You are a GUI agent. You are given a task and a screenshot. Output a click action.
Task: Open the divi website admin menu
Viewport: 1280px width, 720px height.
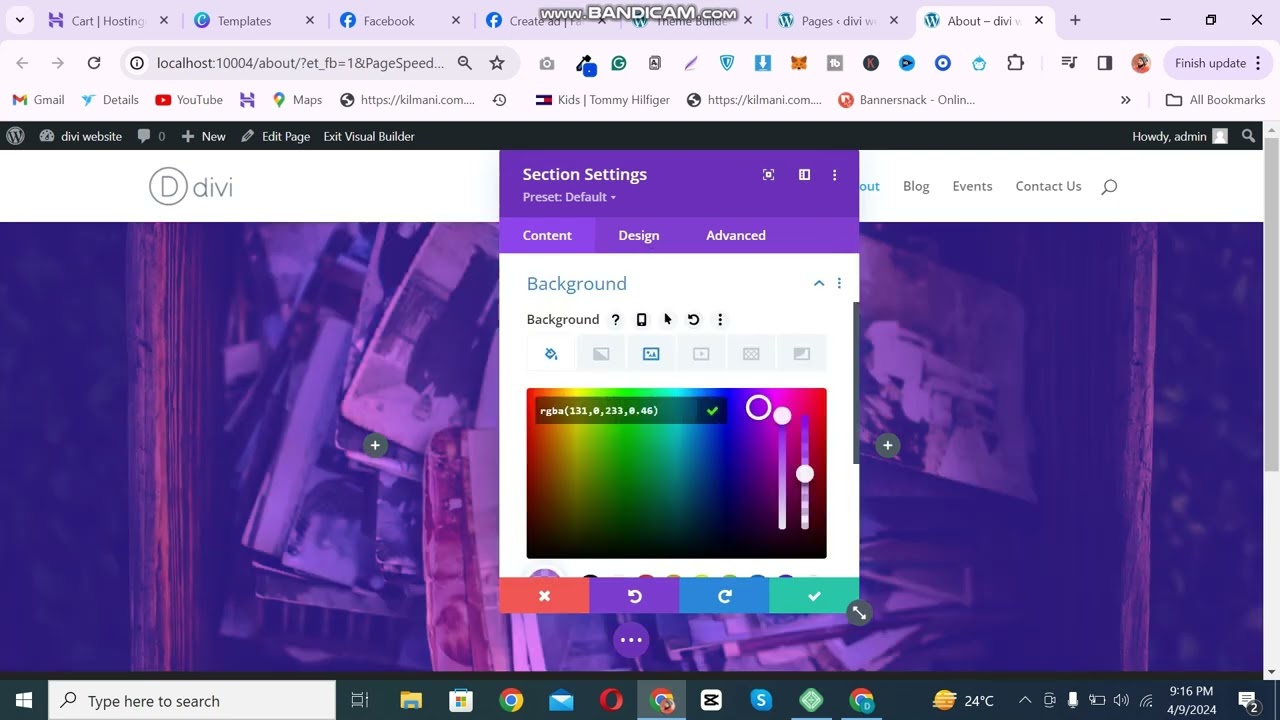point(81,136)
